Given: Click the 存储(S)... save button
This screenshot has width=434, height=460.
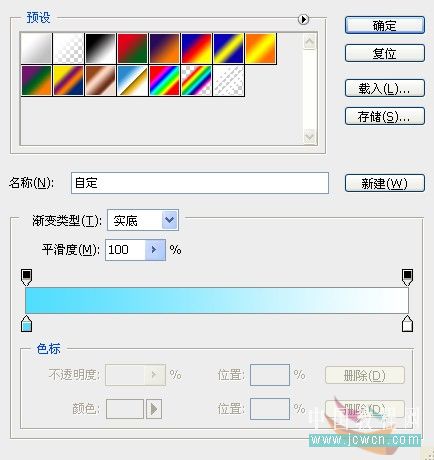Looking at the screenshot, I should (x=385, y=116).
